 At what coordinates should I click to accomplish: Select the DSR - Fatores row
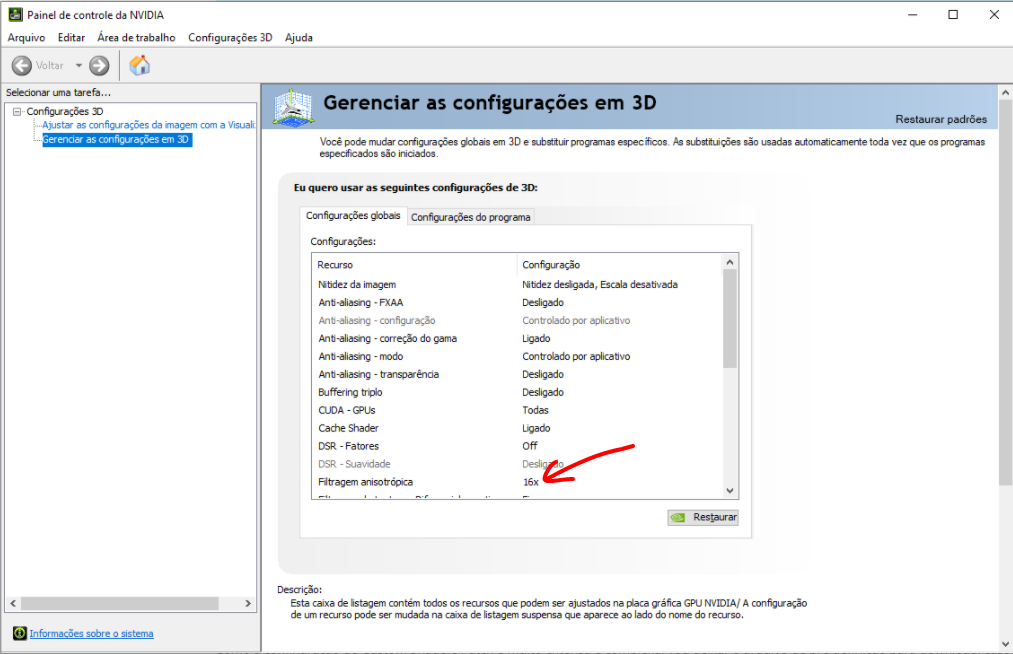(x=517, y=446)
